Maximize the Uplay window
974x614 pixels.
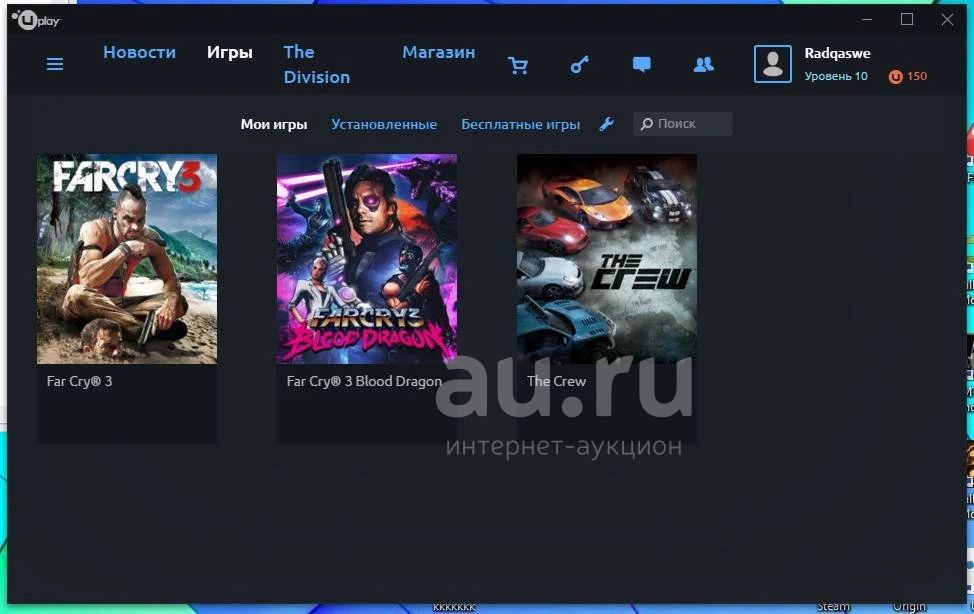[907, 20]
